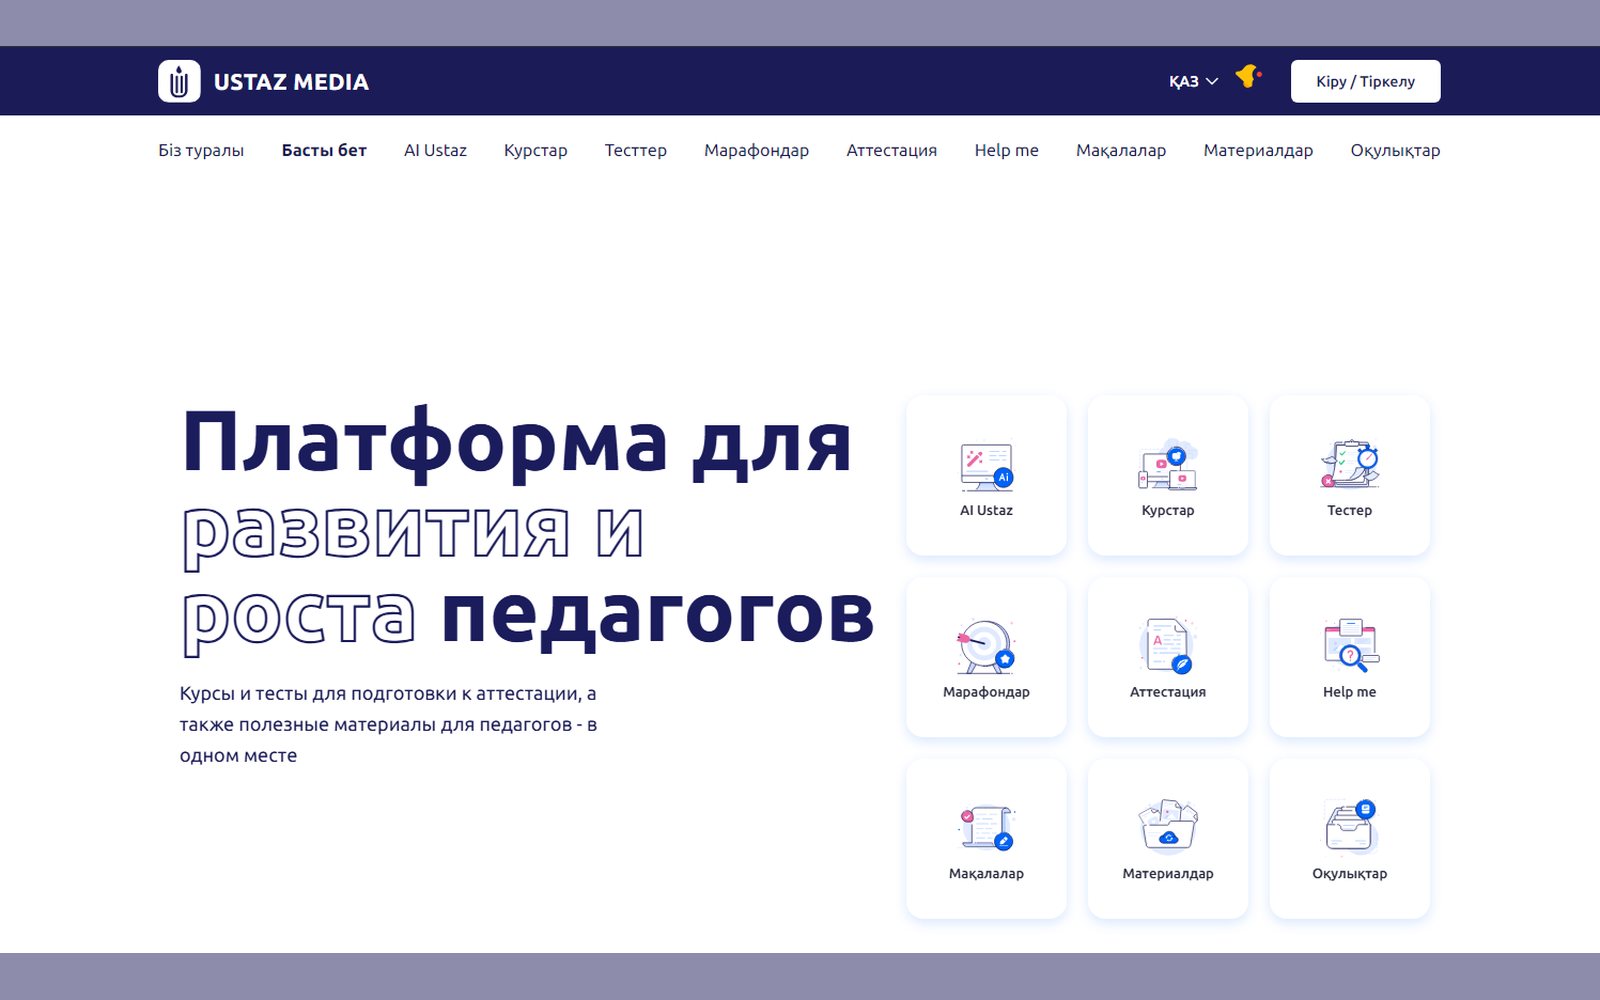Open Материалдар in the navigation bar
This screenshot has height=1000, width=1600.
coord(1258,150)
